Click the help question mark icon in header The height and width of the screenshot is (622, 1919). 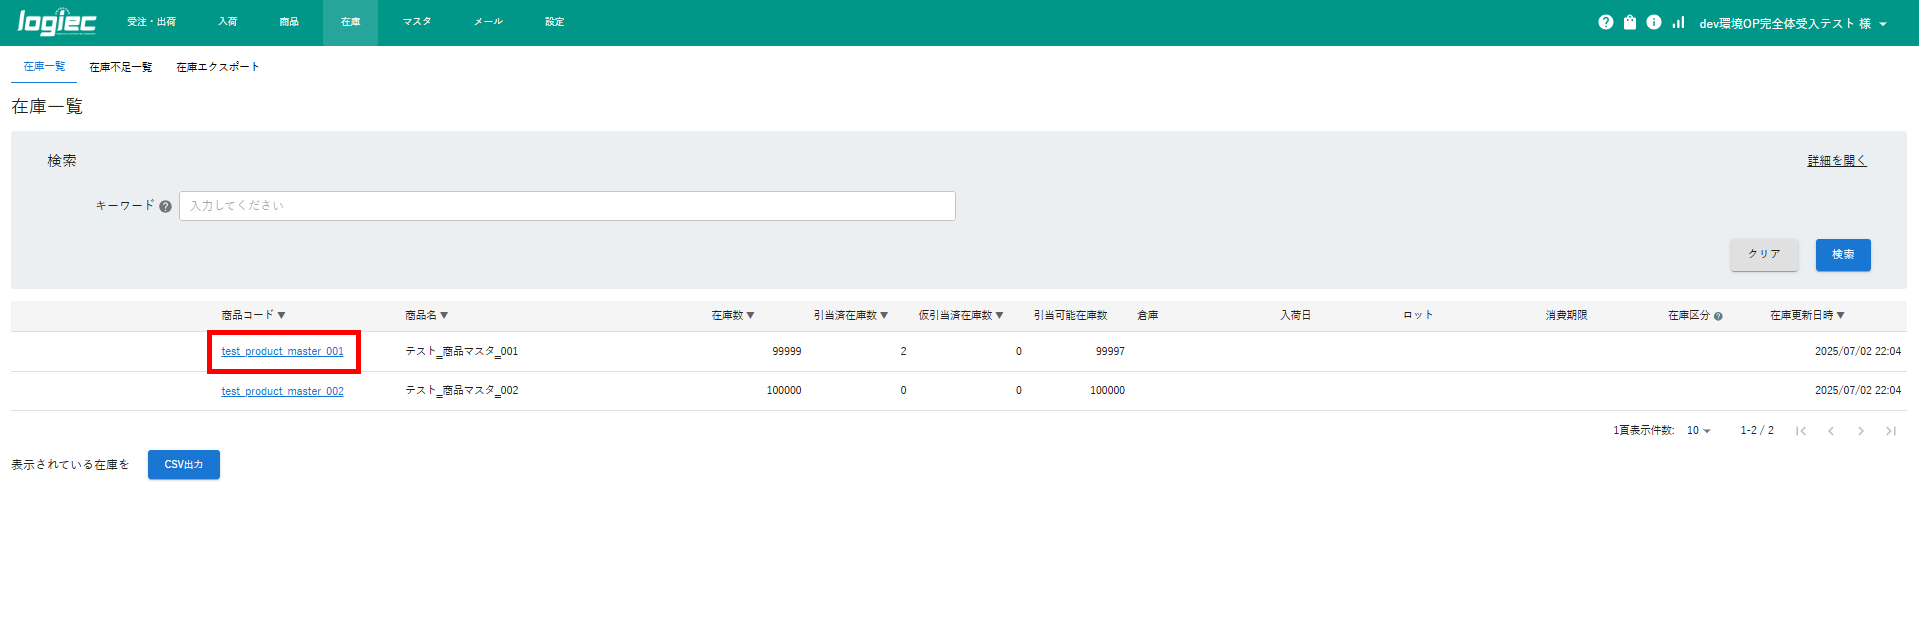point(1605,22)
